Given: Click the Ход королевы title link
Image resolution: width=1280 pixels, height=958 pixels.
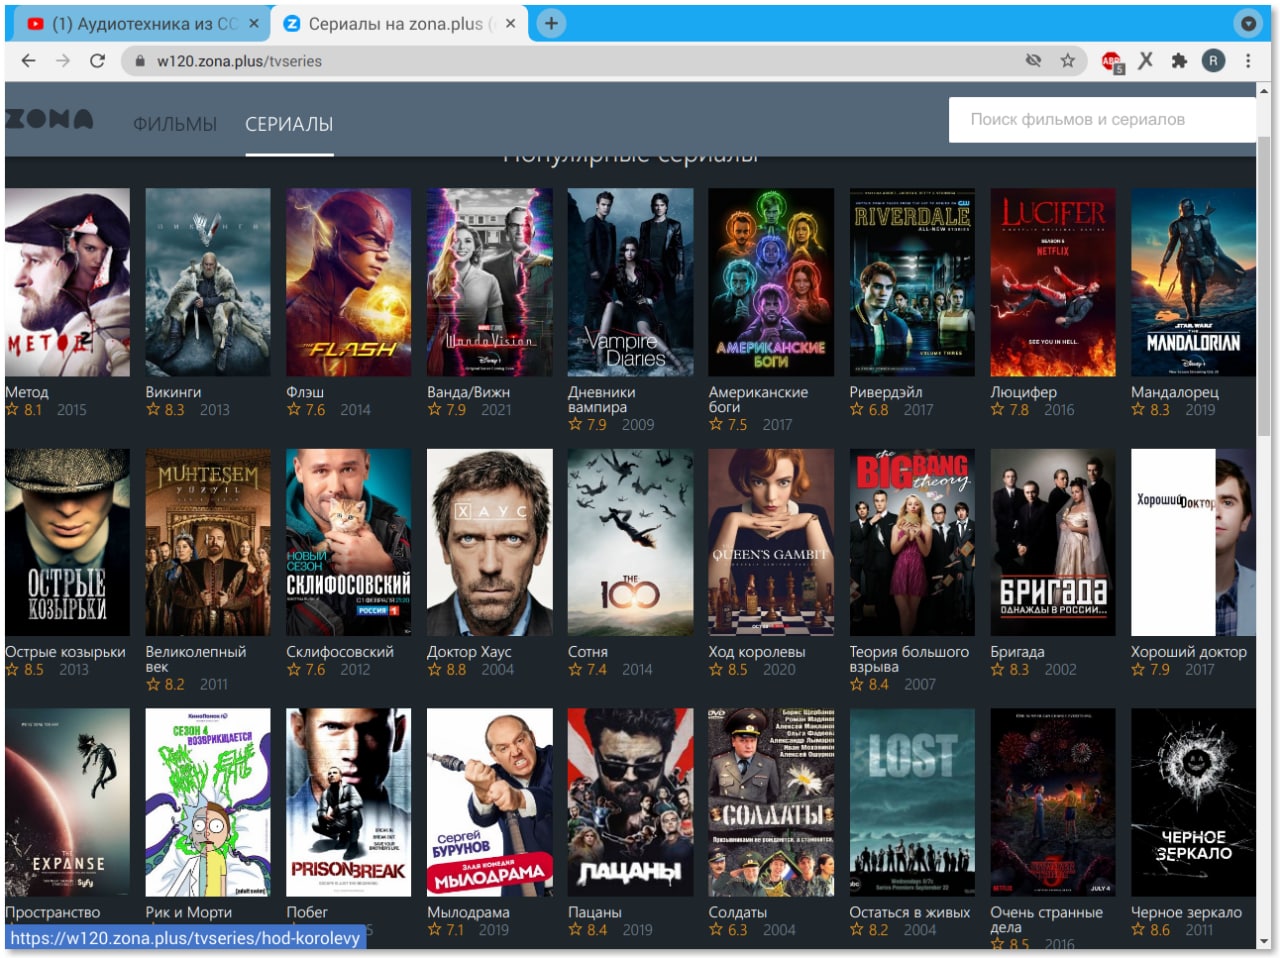Looking at the screenshot, I should (x=757, y=652).
